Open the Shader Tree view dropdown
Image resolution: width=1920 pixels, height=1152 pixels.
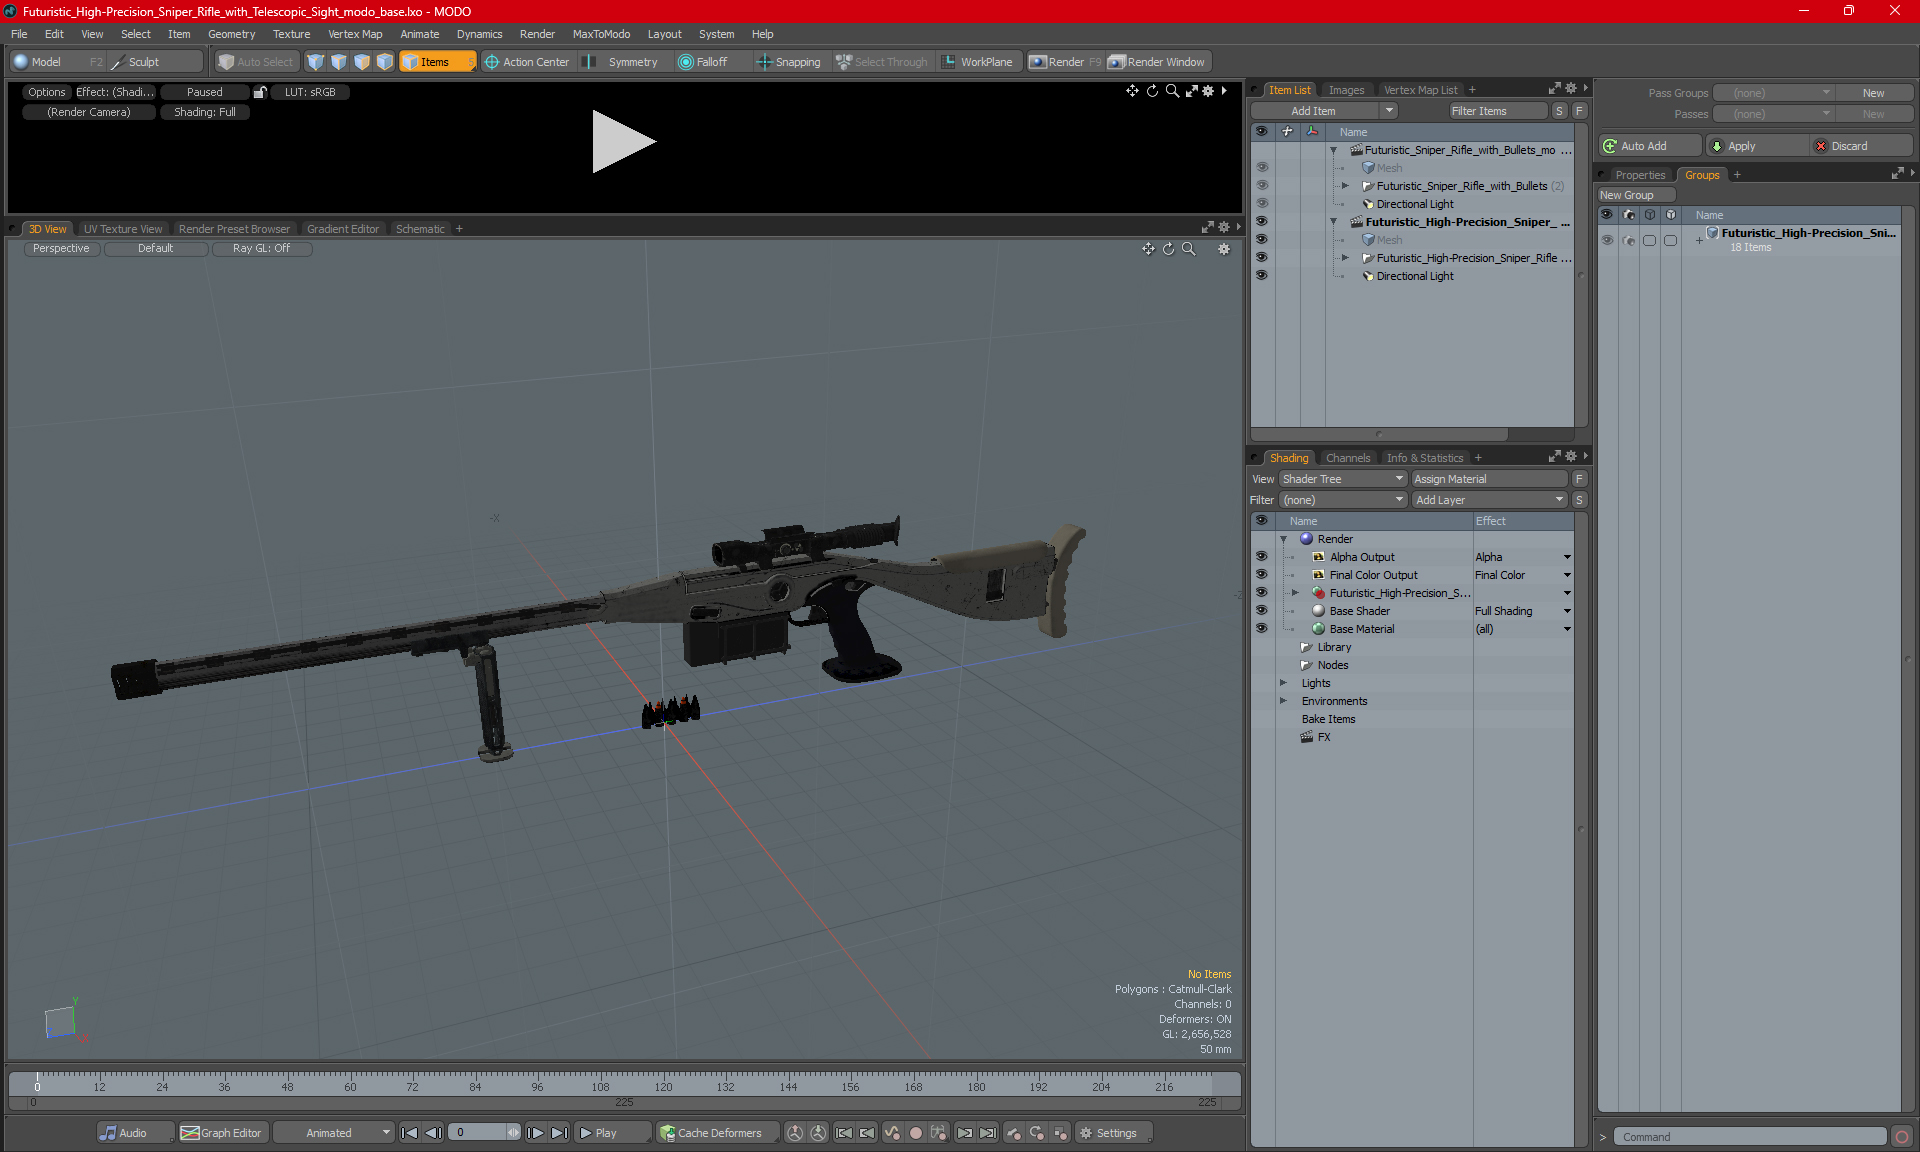1343,479
